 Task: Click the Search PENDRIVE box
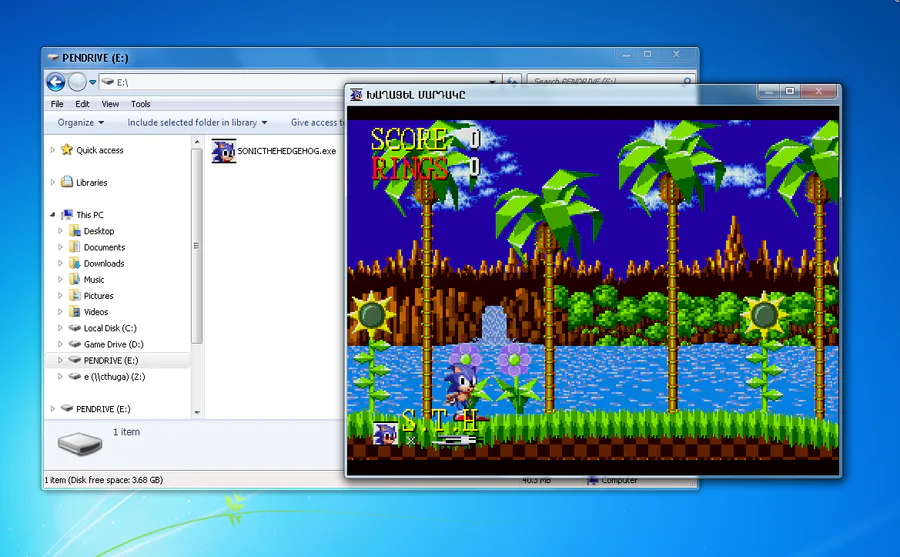(611, 82)
